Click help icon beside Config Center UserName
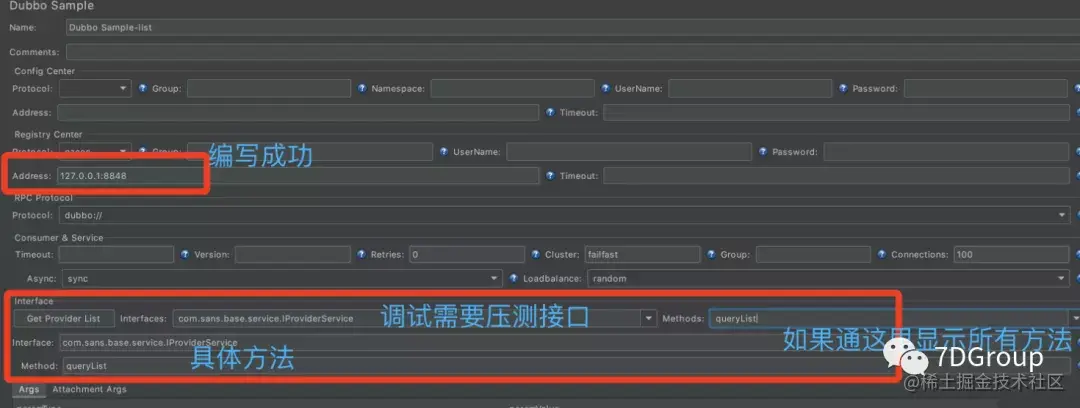 606,88
